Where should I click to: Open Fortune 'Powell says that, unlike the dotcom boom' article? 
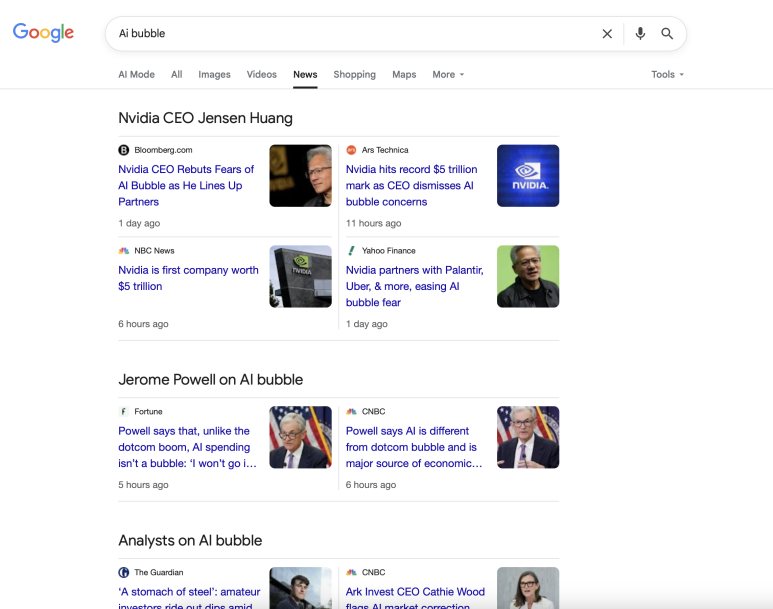coord(187,447)
